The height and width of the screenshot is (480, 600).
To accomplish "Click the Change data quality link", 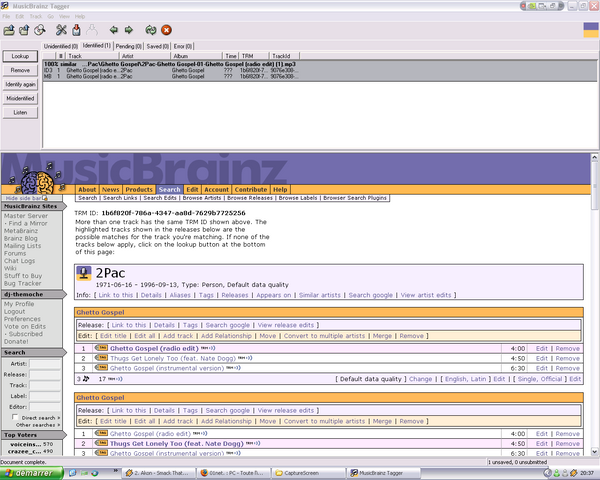I will [x=420, y=379].
